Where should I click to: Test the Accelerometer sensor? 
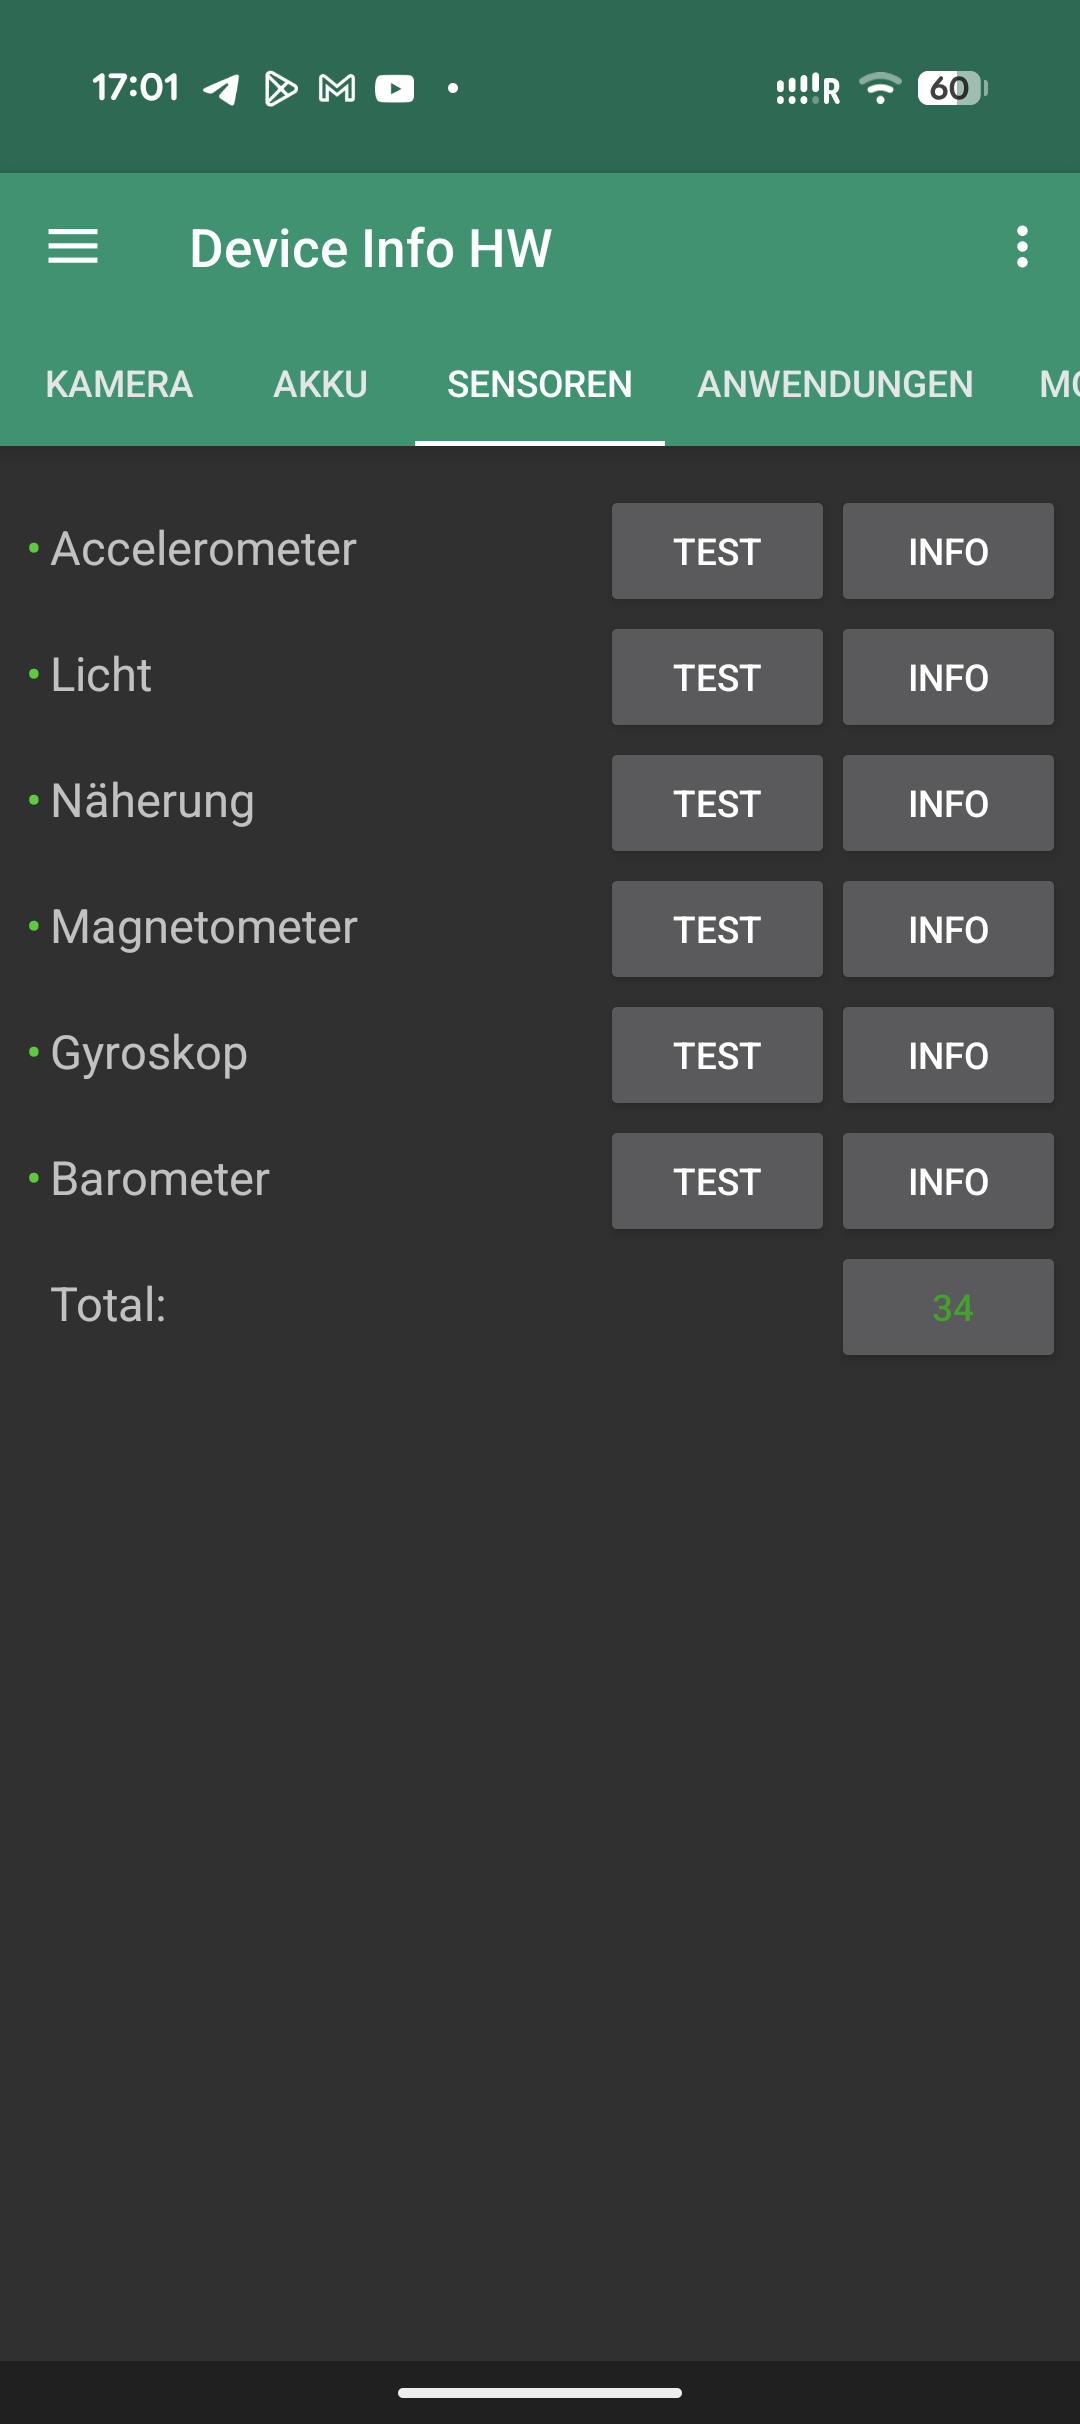click(x=717, y=551)
